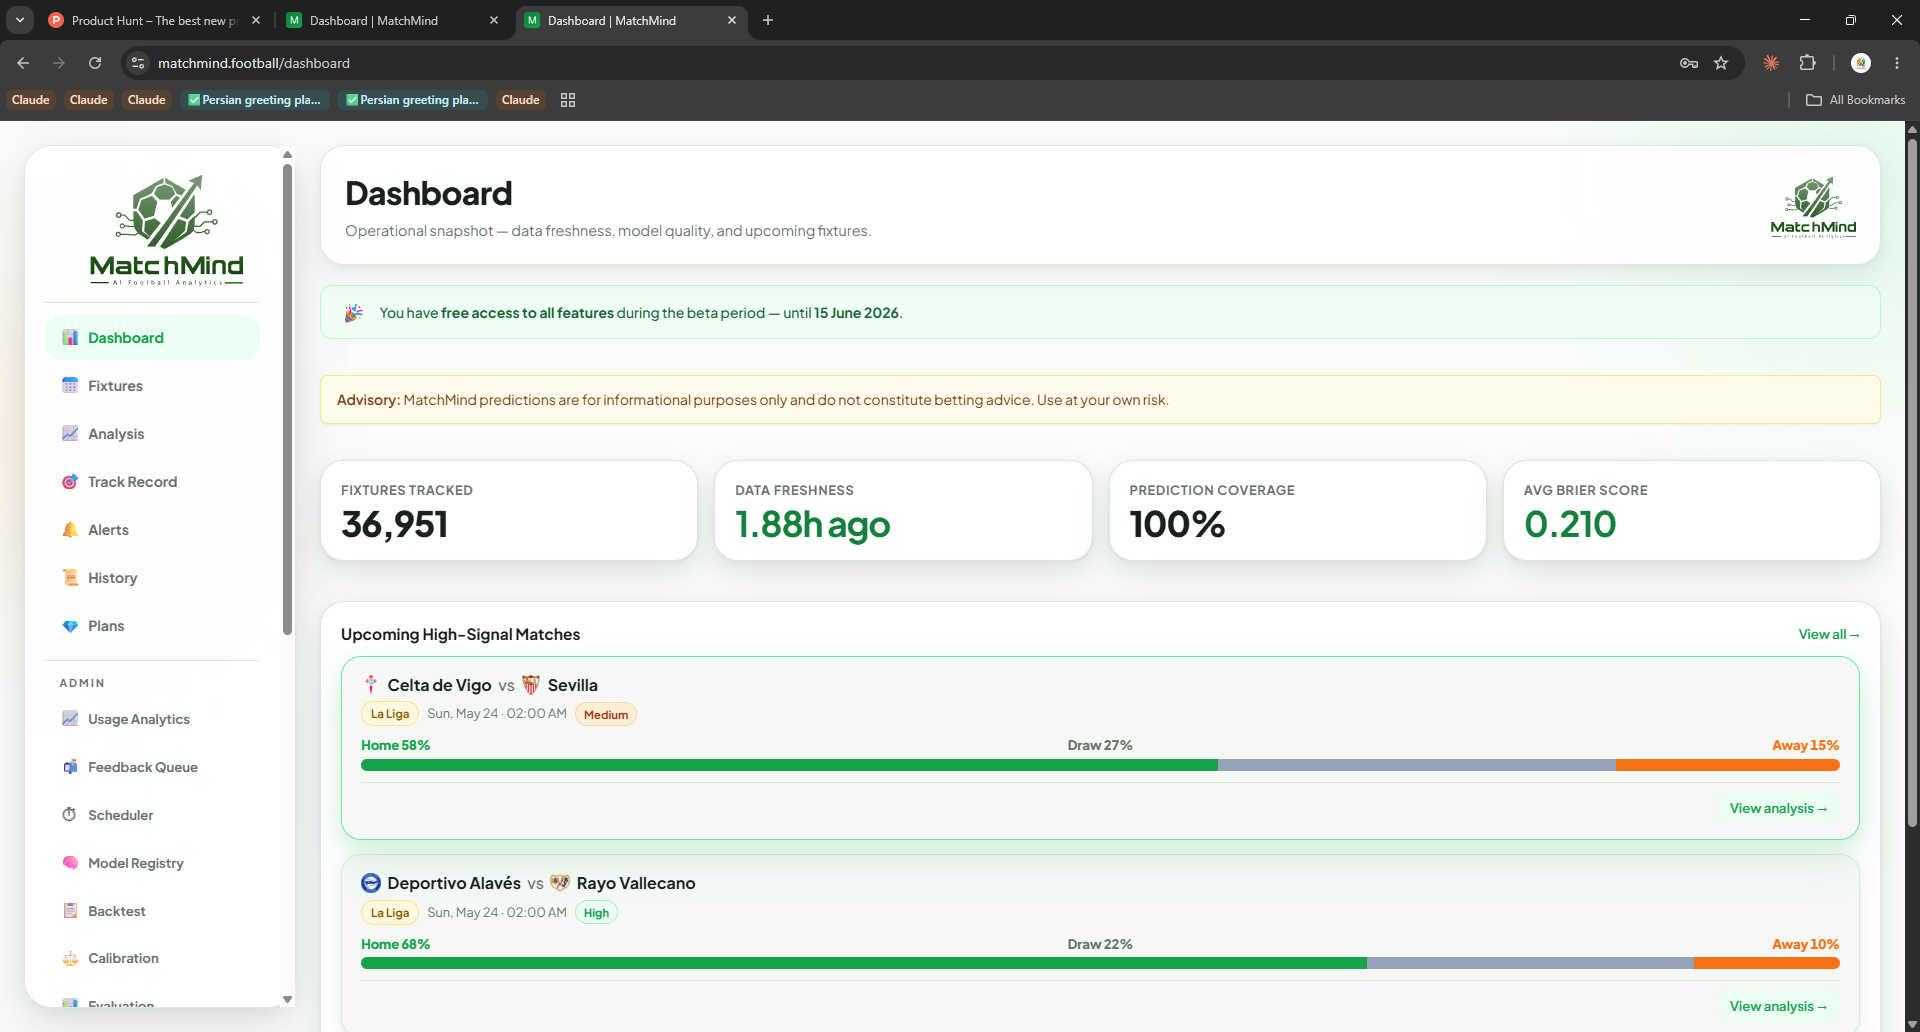
Task: Open Chrome profile avatar
Action: 1861,63
